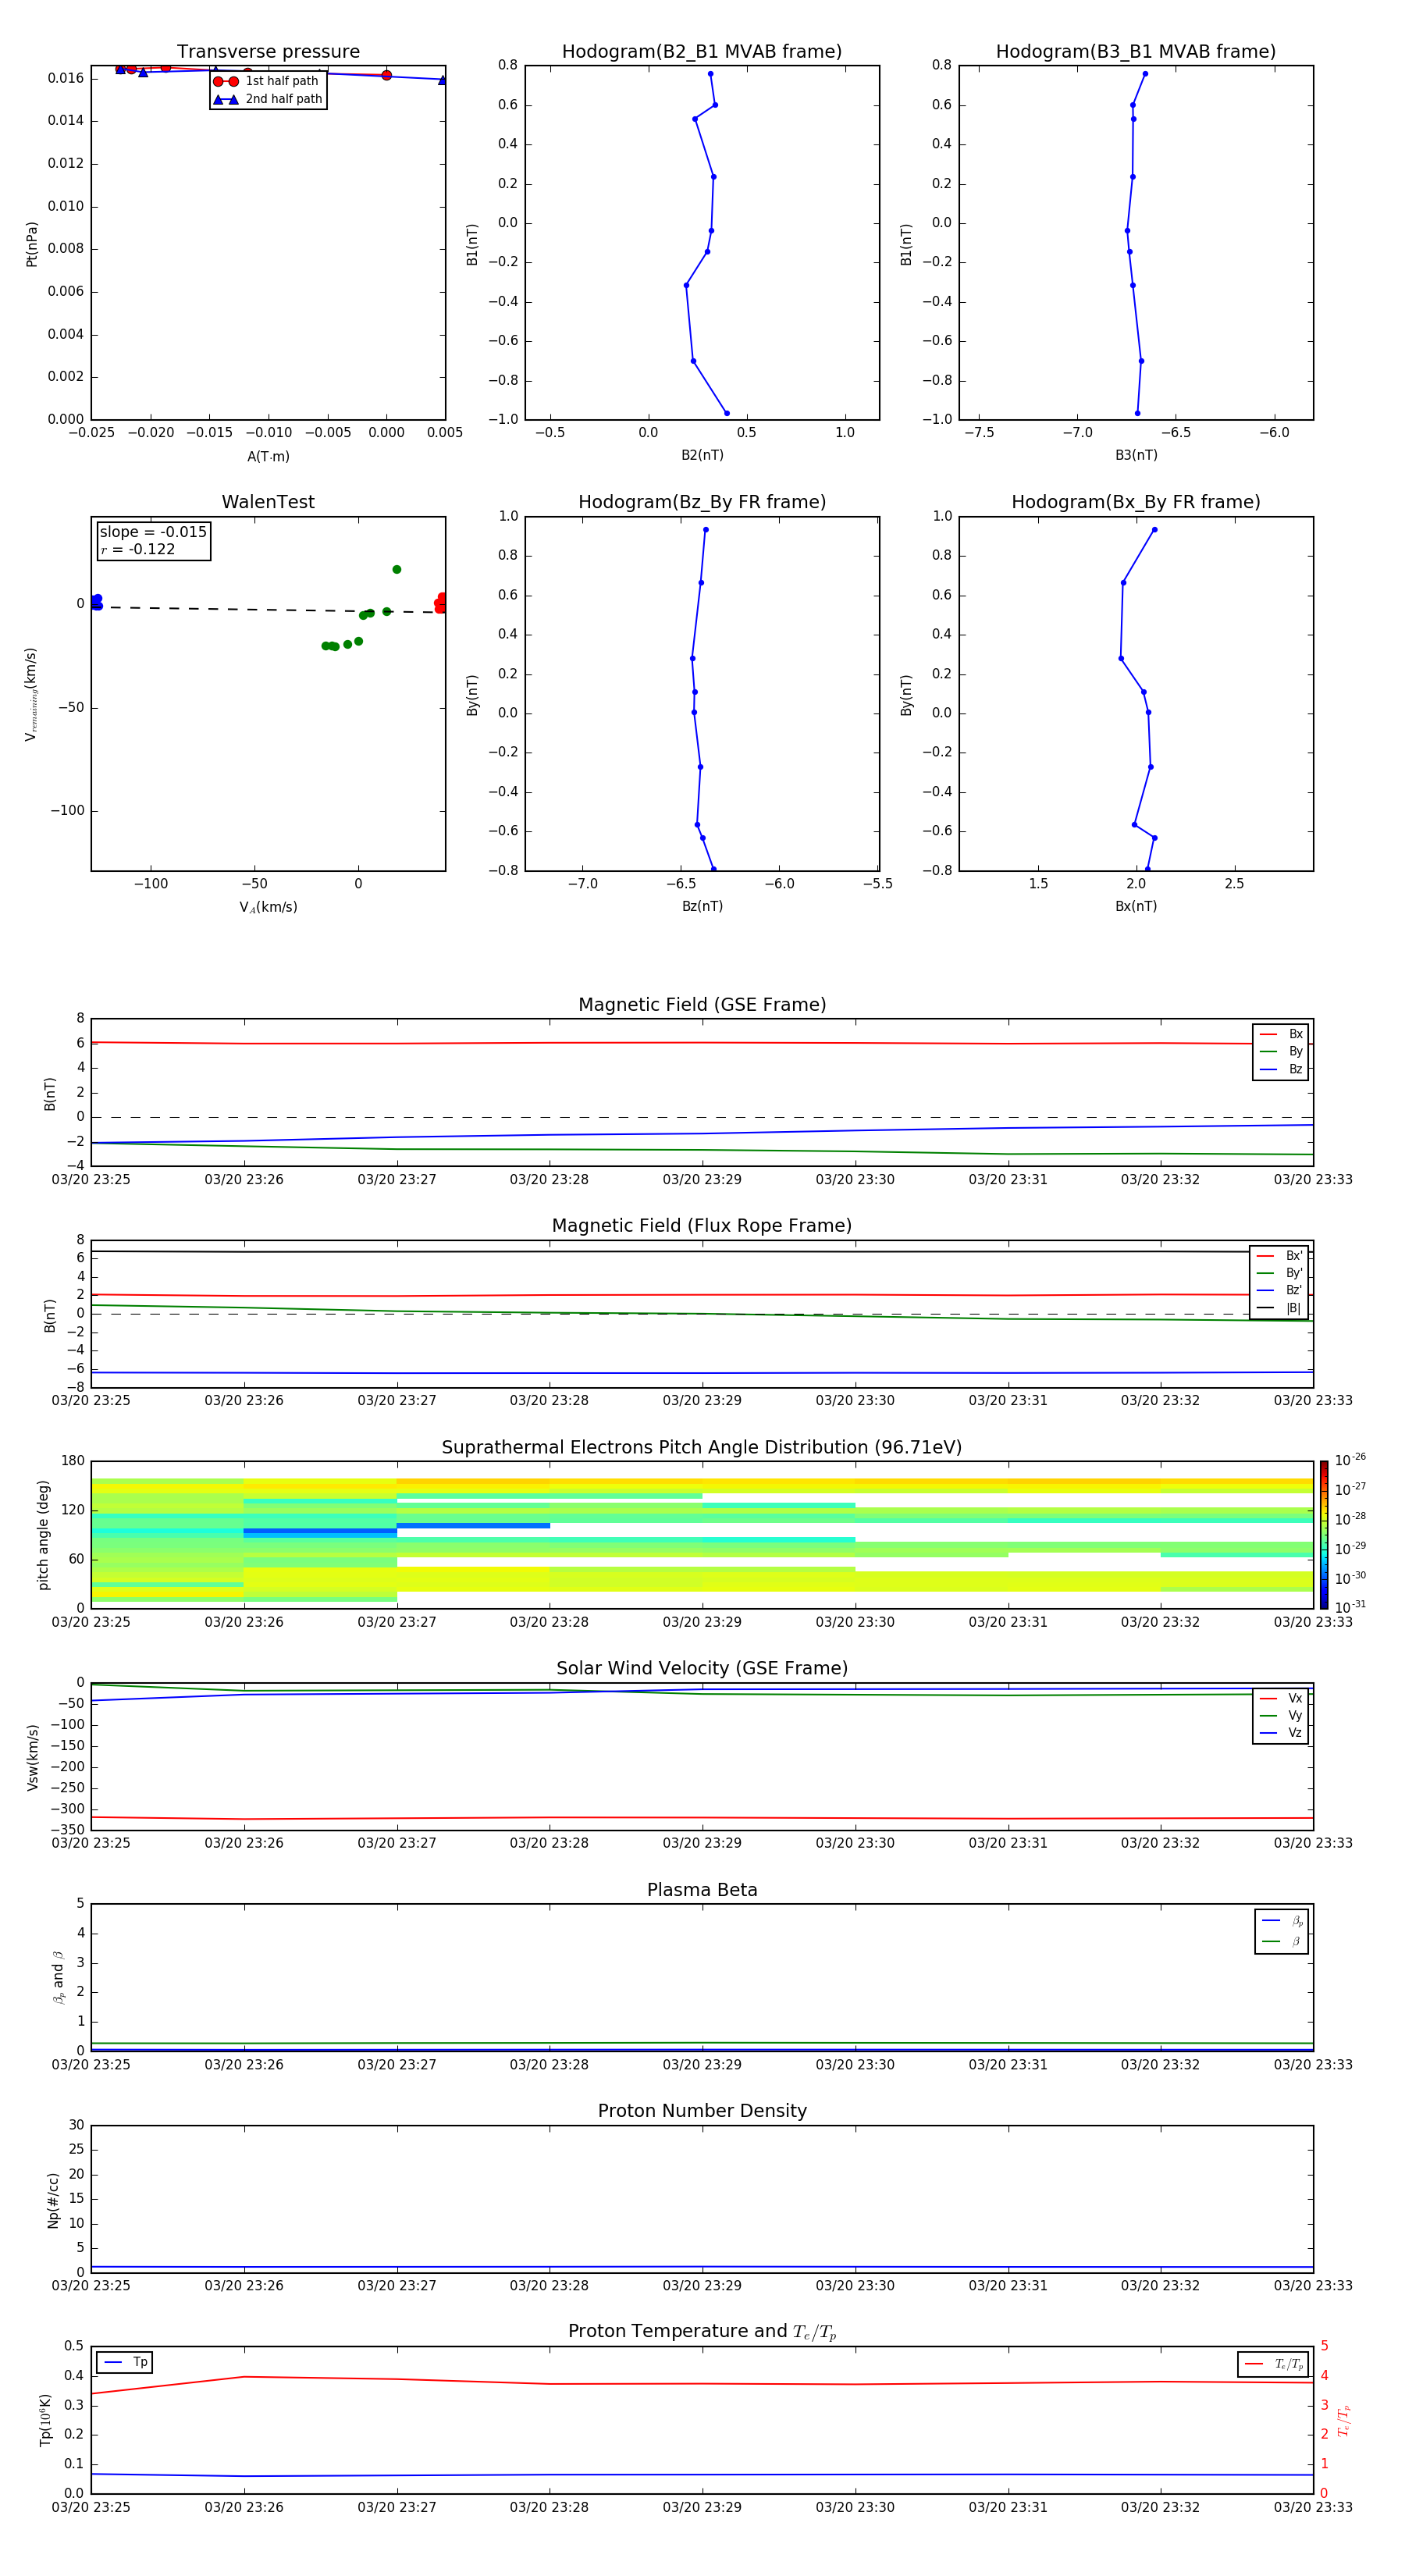Click the Pt(nPa) axis label
The height and width of the screenshot is (2576, 1405).
(32, 244)
